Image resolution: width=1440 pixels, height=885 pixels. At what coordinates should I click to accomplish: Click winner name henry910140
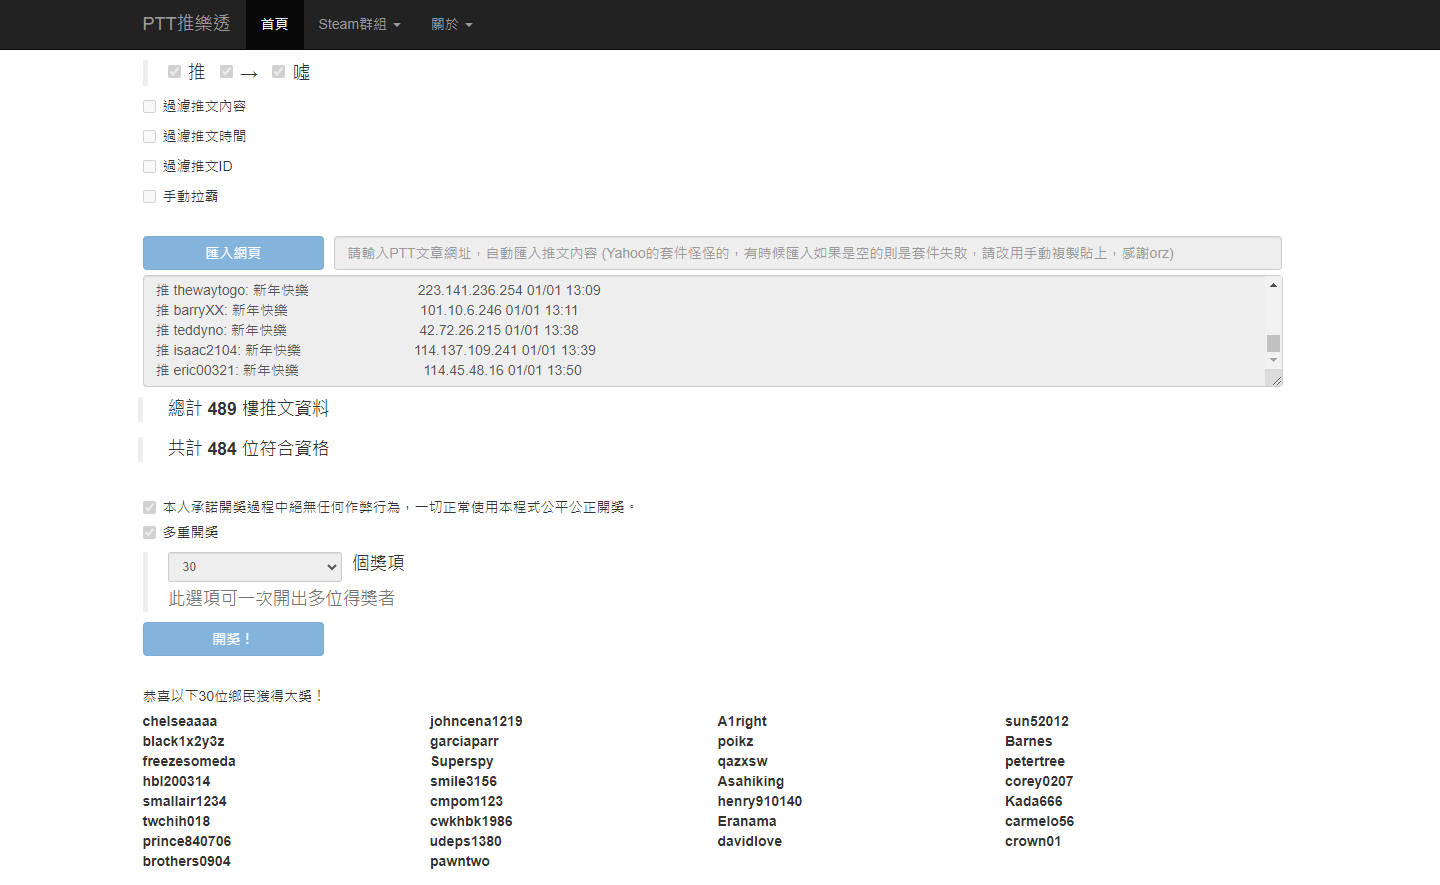760,801
